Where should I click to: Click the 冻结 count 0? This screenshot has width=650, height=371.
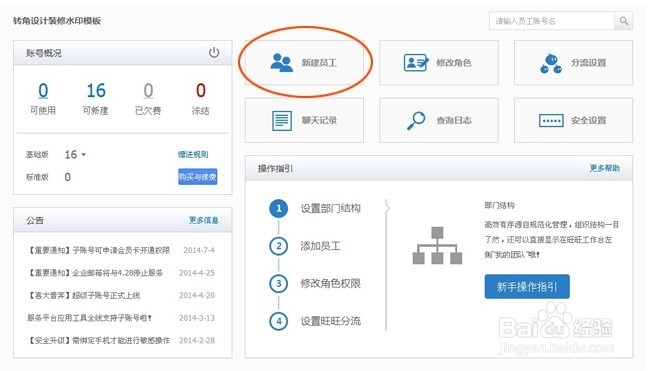click(201, 90)
